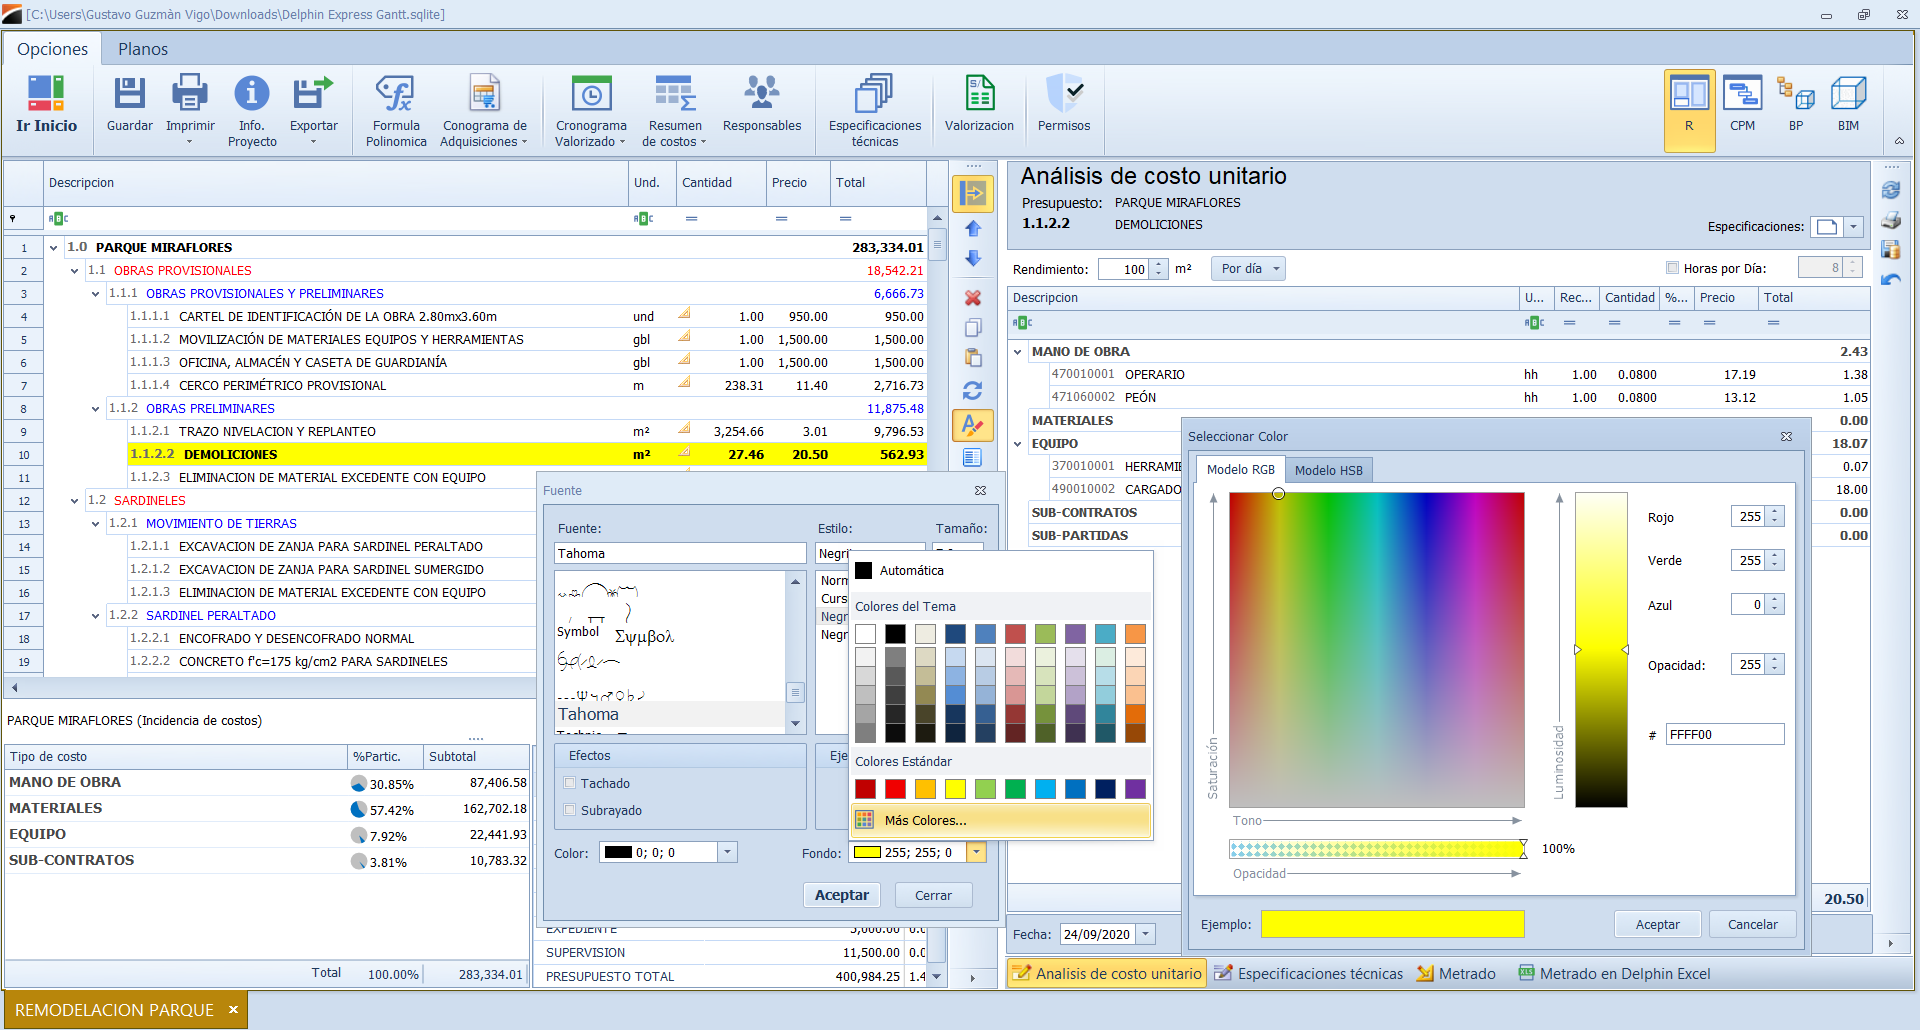
Task: Enable the Subrayado effect checkbox
Action: click(570, 811)
